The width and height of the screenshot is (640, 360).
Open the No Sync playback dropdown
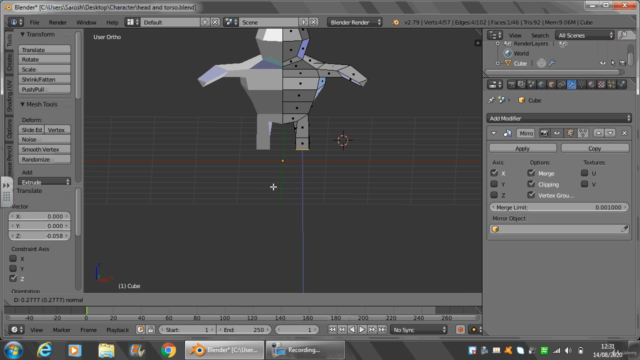coord(419,329)
